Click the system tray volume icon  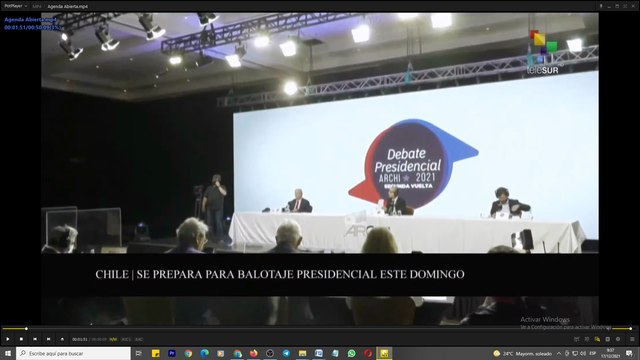click(x=583, y=353)
